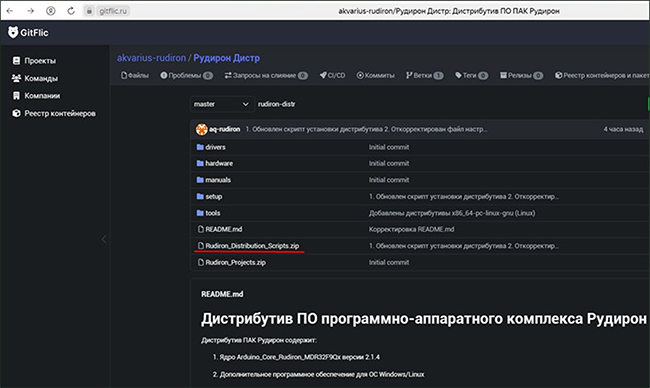This screenshot has width=650, height=388.
Task: Open the aq-rudiron author link
Action: 224,129
